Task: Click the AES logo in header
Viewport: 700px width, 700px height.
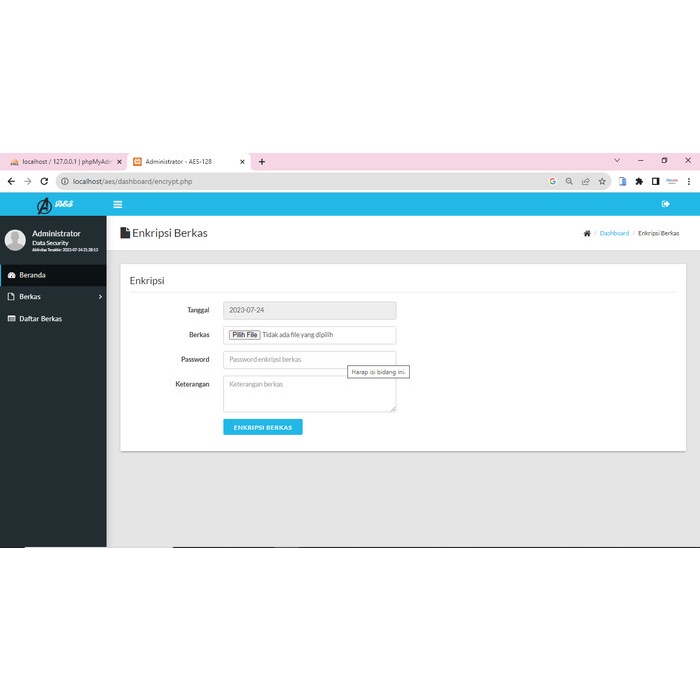Action: 54,205
